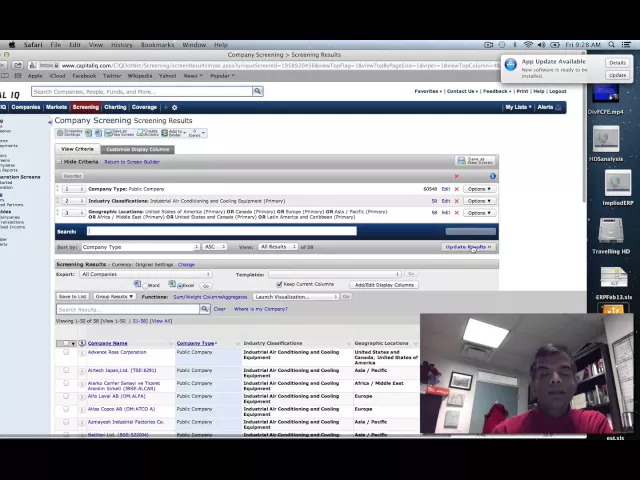Click Where is my Company? link
The image size is (640, 480).
pyautogui.click(x=261, y=309)
